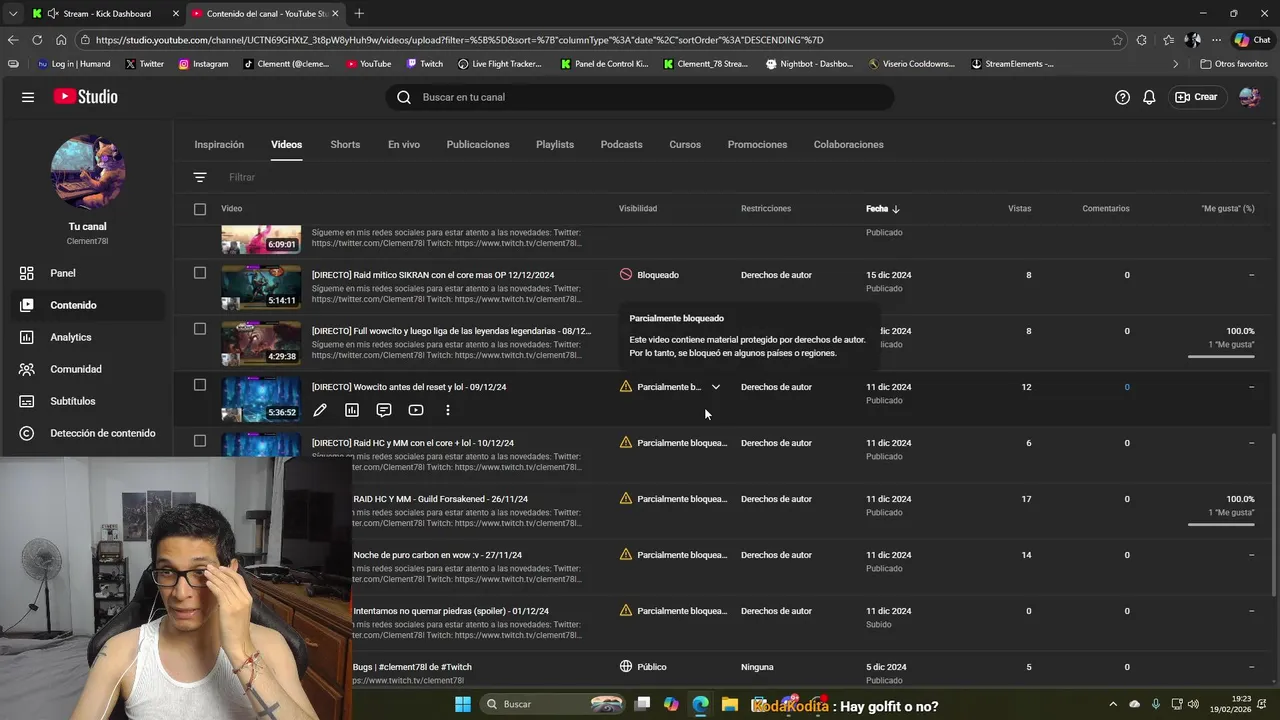The width and height of the screenshot is (1280, 720).
Task: Expand visibility dropdown for Wowcito video
Action: click(716, 387)
